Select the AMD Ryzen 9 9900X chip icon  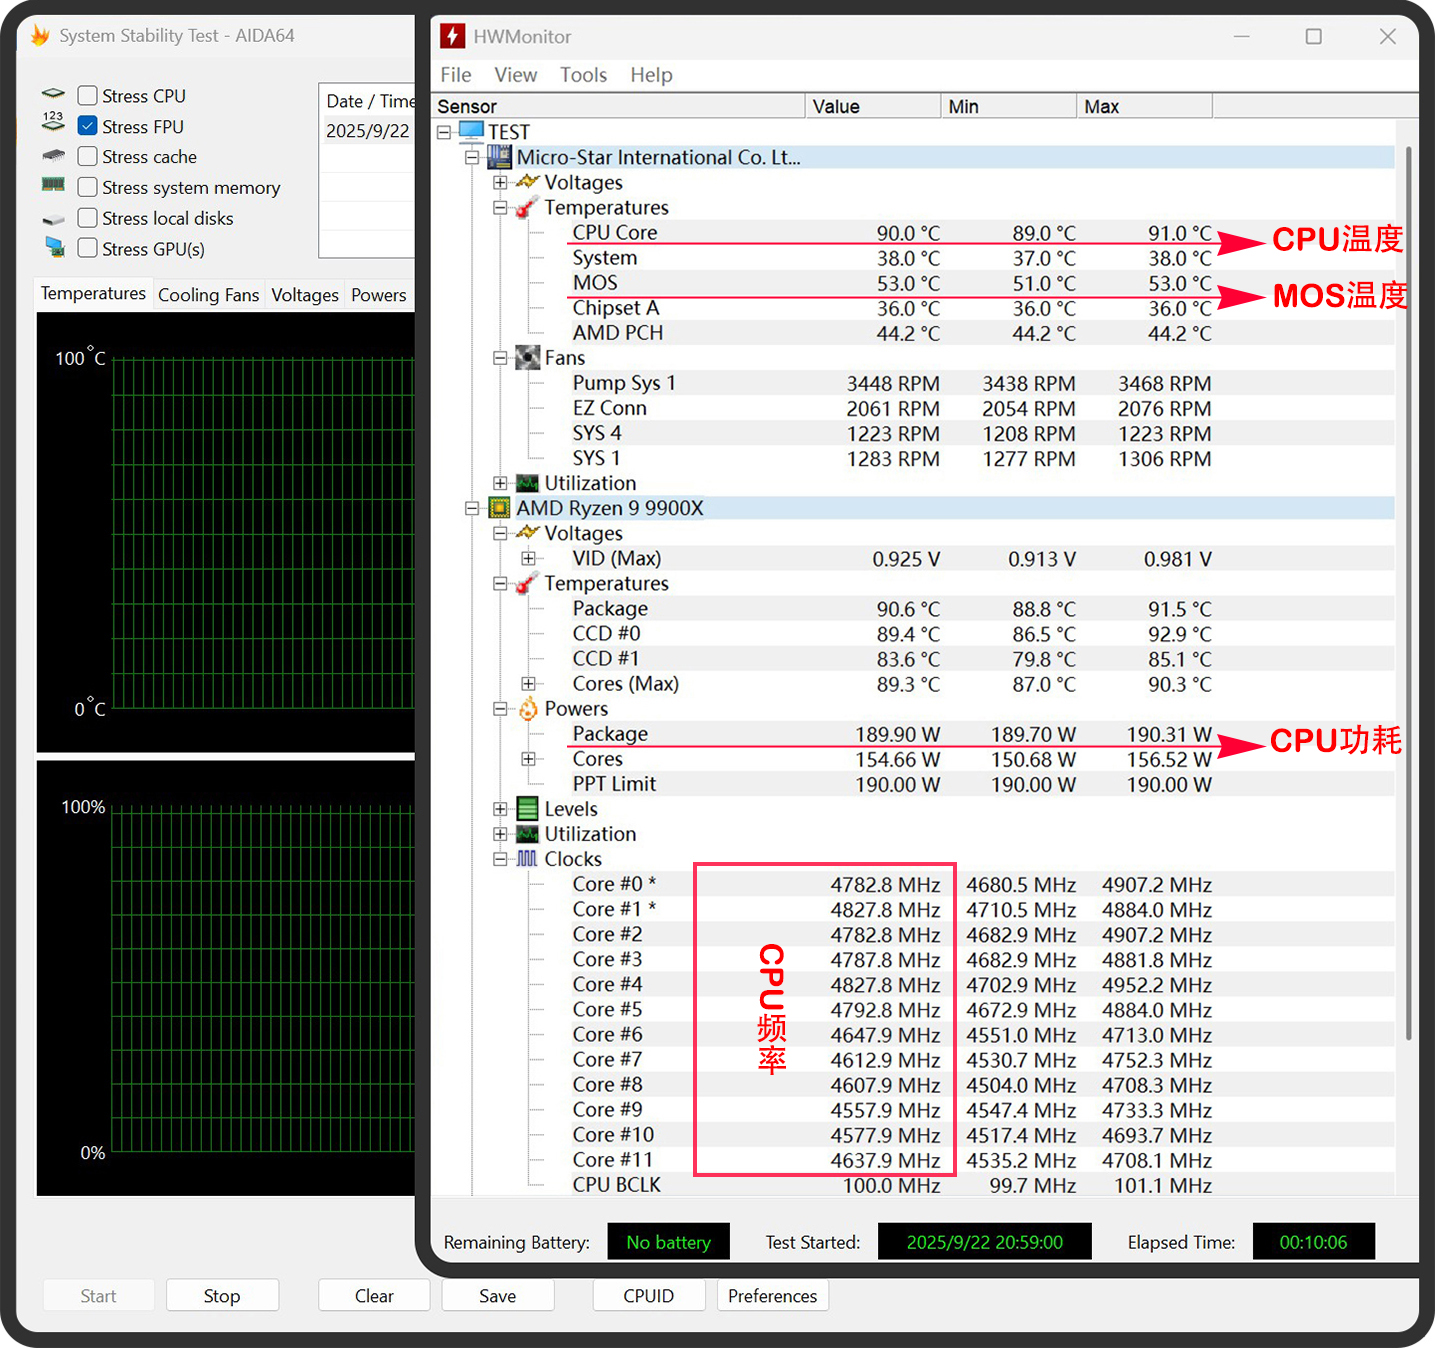499,508
